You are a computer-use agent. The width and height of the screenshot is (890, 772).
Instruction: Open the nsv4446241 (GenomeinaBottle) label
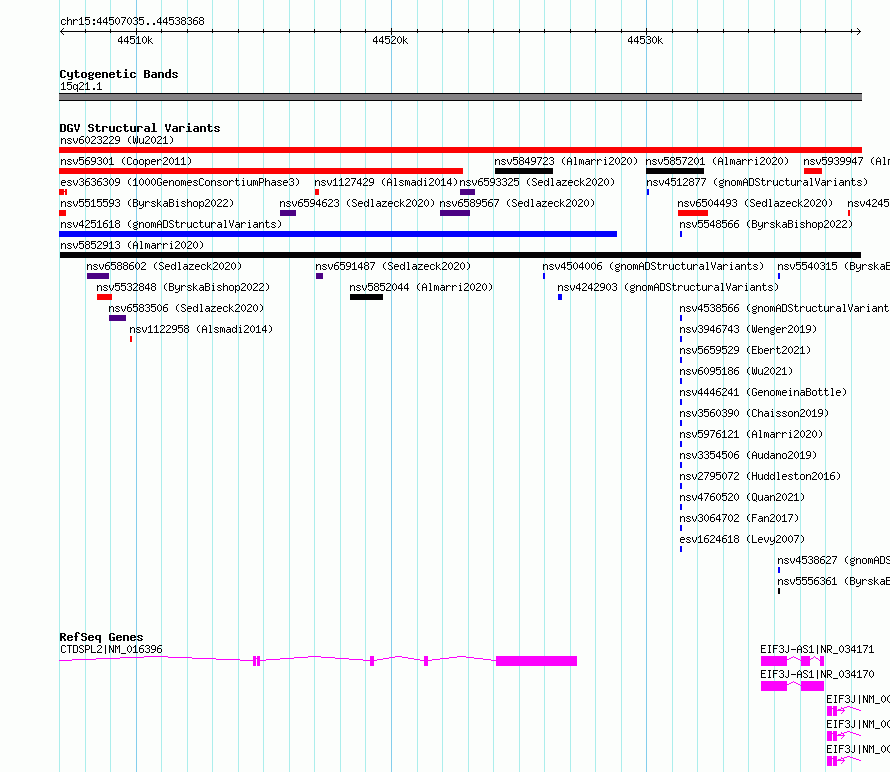tap(763, 392)
